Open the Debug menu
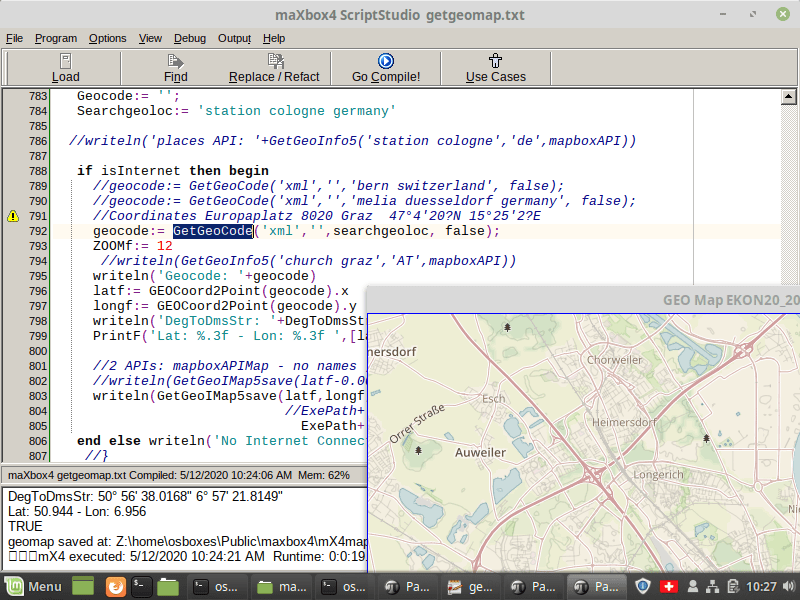 pos(190,38)
